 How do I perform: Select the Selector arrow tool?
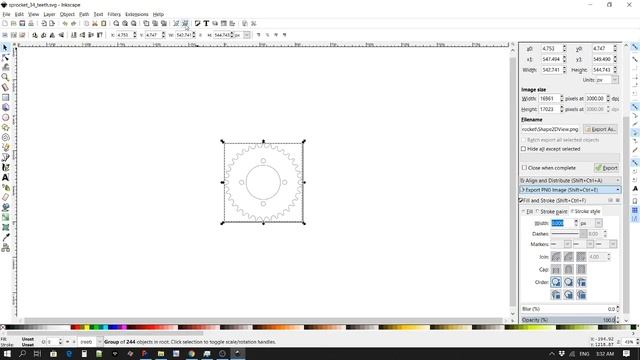coord(5,48)
